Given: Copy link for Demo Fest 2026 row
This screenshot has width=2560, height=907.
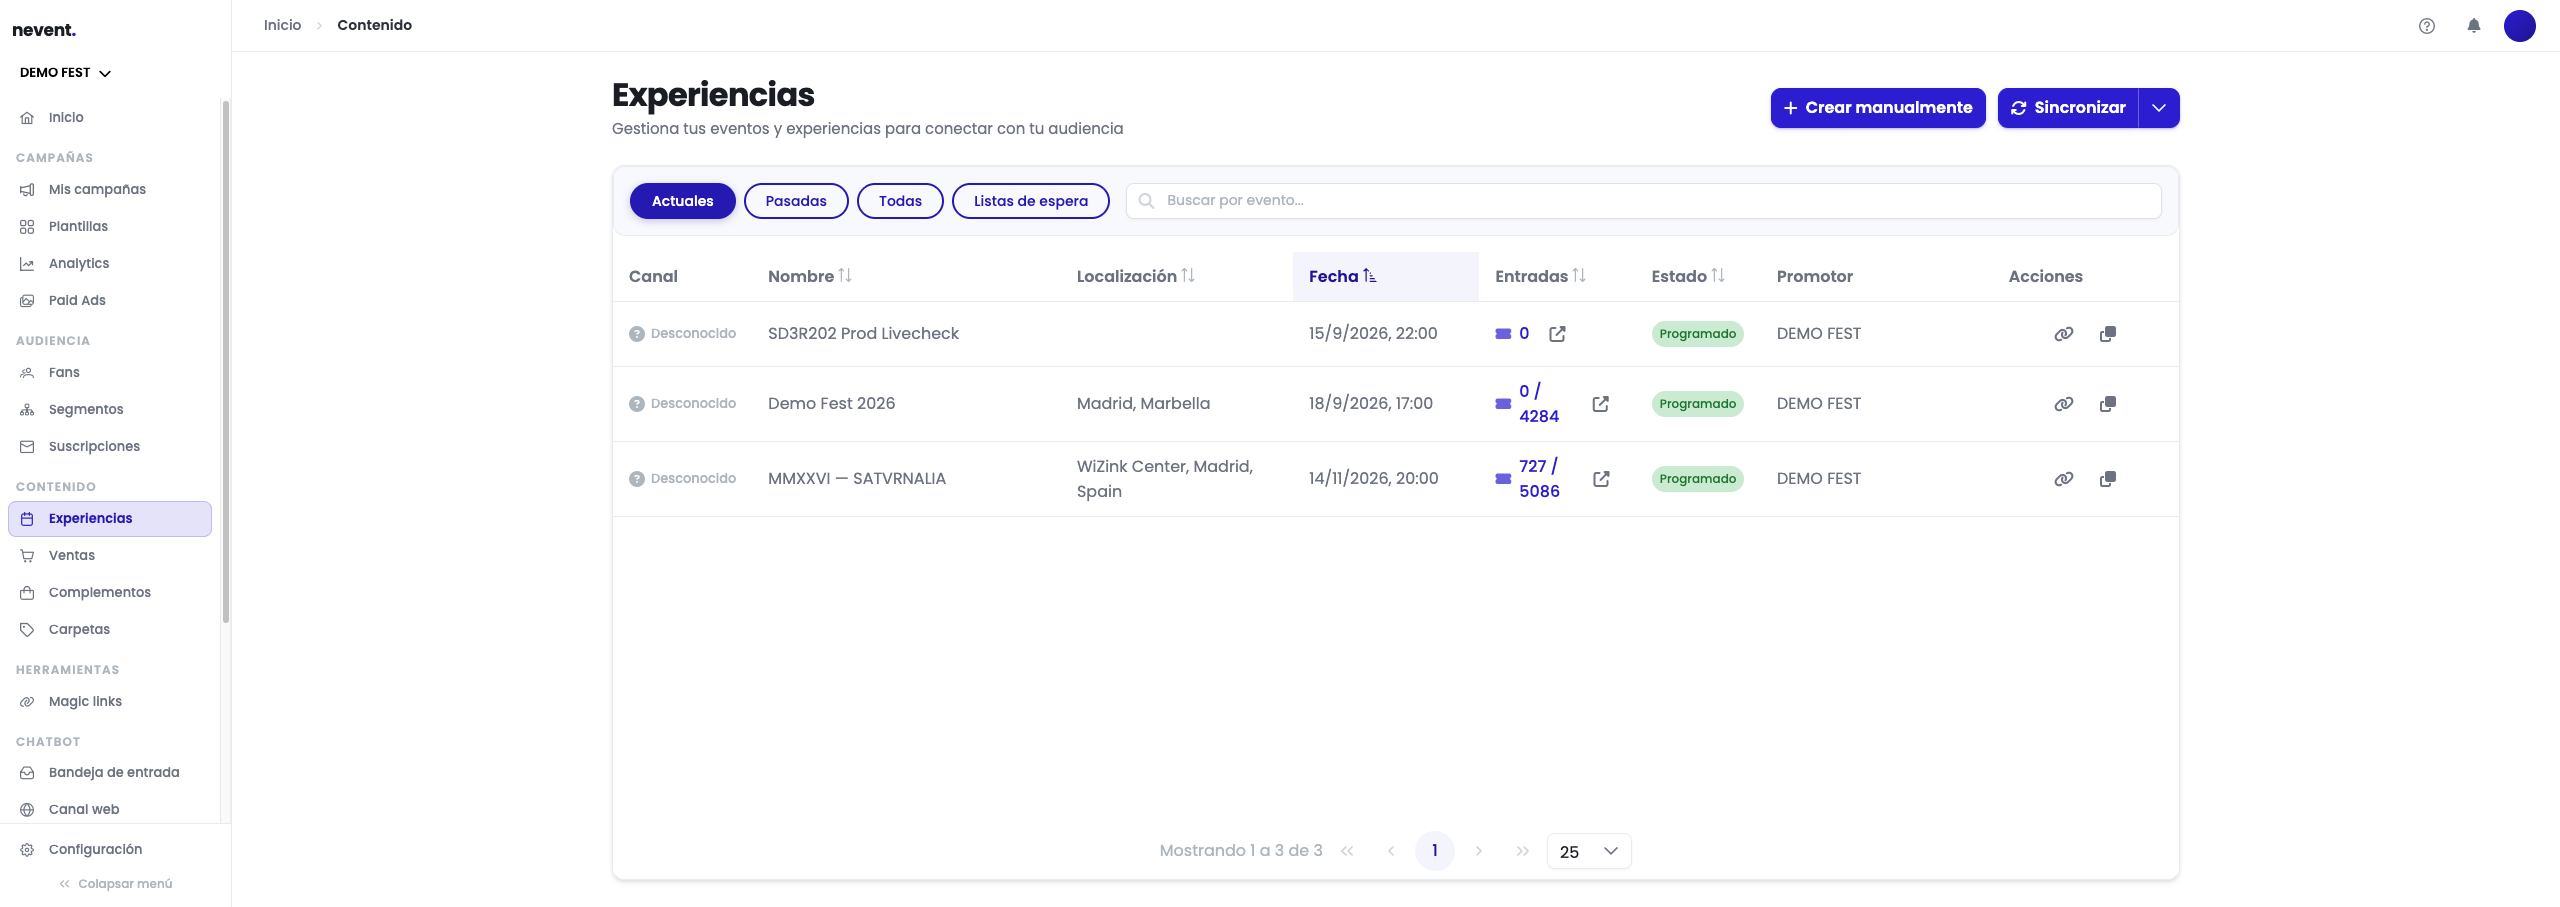Looking at the screenshot, I should pos(2064,404).
